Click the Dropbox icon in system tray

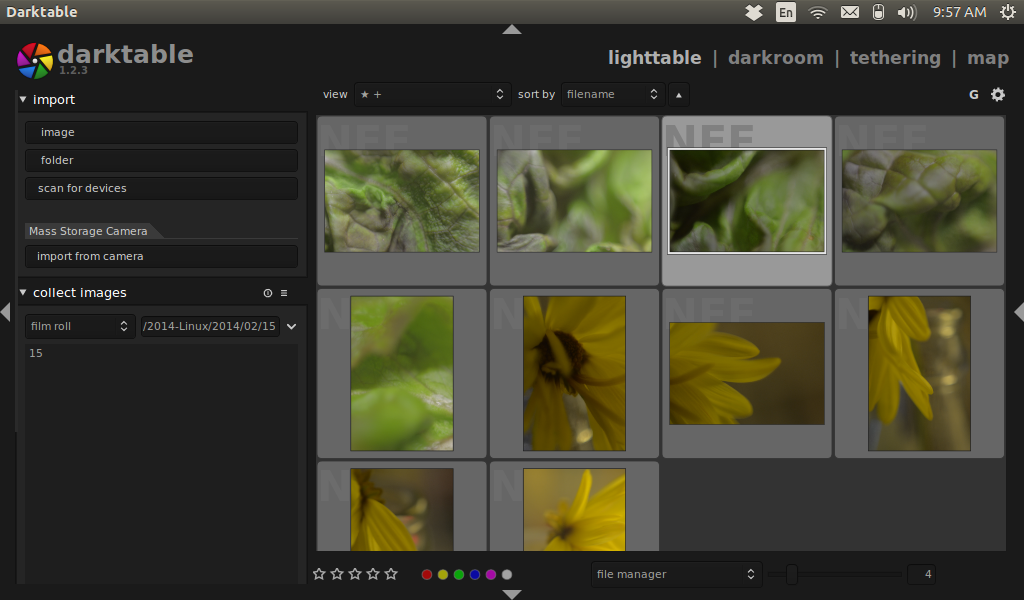click(x=754, y=12)
